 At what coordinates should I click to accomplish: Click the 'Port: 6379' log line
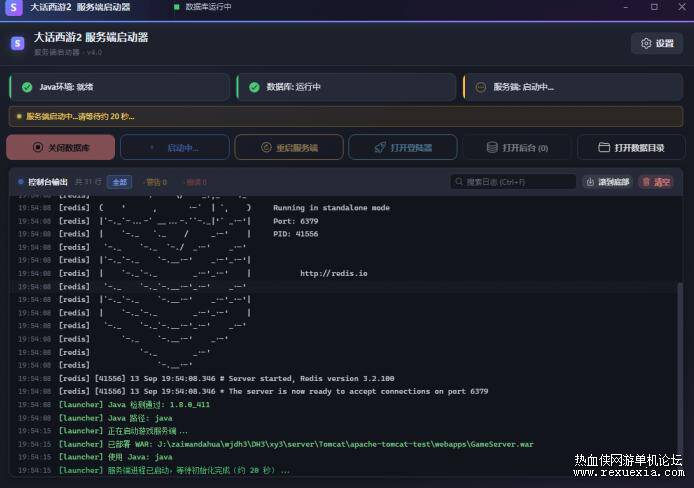pyautogui.click(x=296, y=221)
